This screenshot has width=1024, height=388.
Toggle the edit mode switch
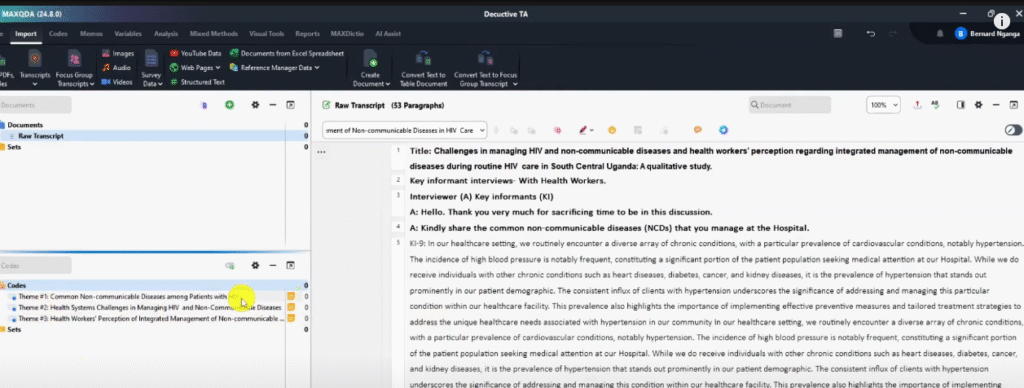pos(1014,130)
